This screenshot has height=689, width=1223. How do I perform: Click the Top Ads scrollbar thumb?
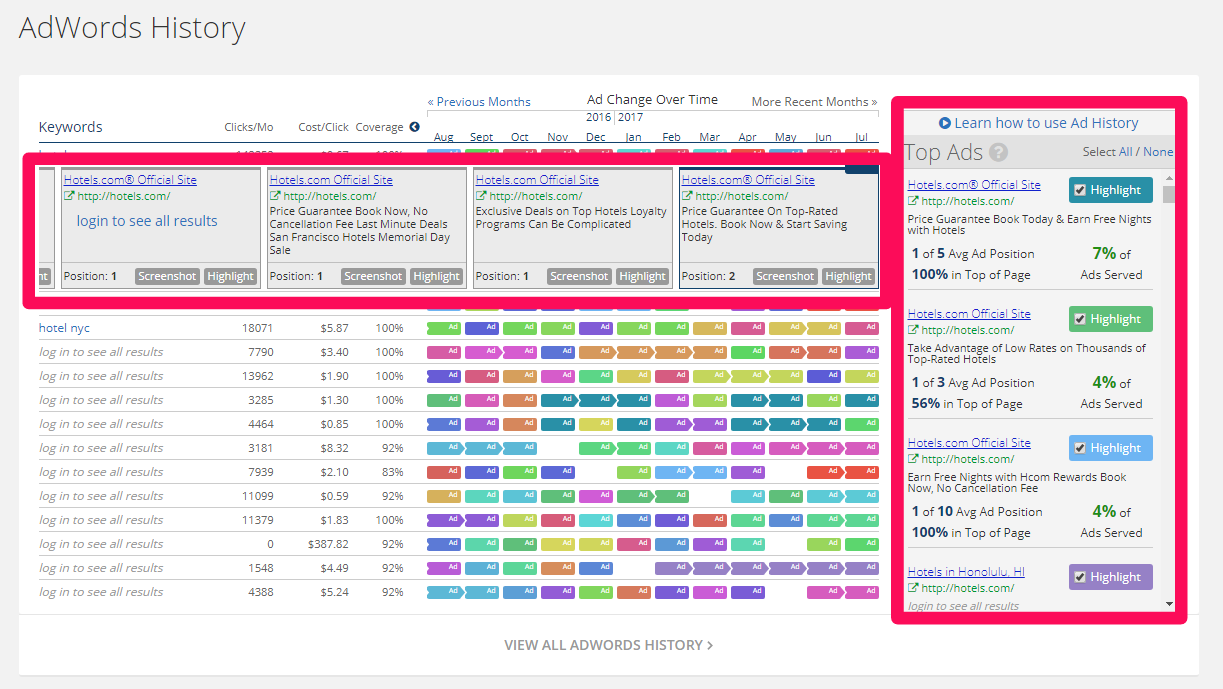(x=1169, y=194)
